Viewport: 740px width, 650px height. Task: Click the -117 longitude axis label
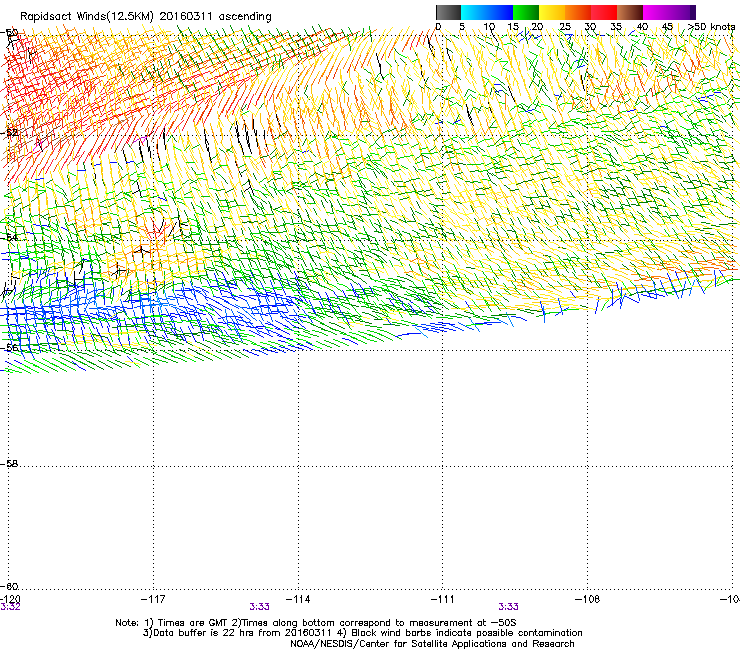tap(153, 599)
